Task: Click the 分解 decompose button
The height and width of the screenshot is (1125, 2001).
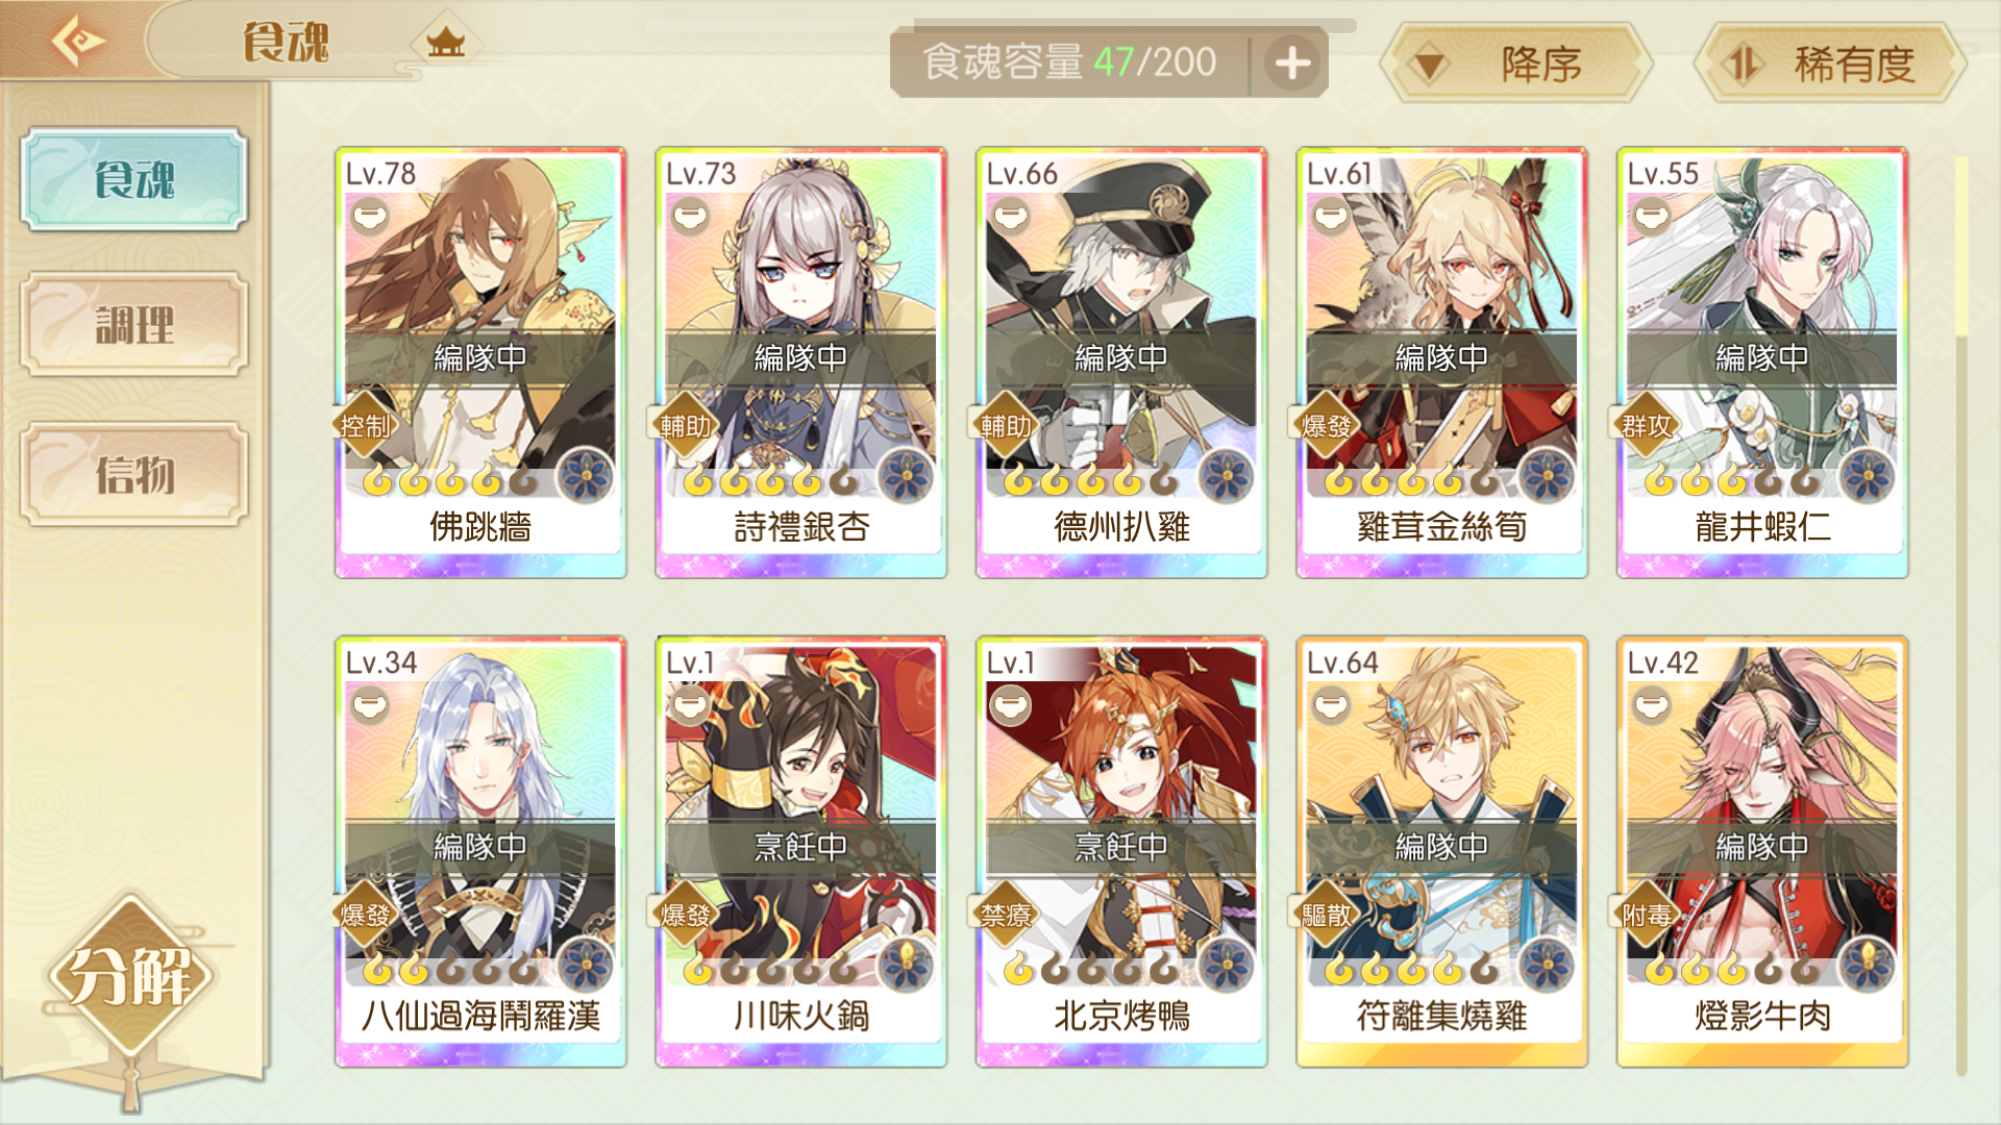Action: click(130, 976)
